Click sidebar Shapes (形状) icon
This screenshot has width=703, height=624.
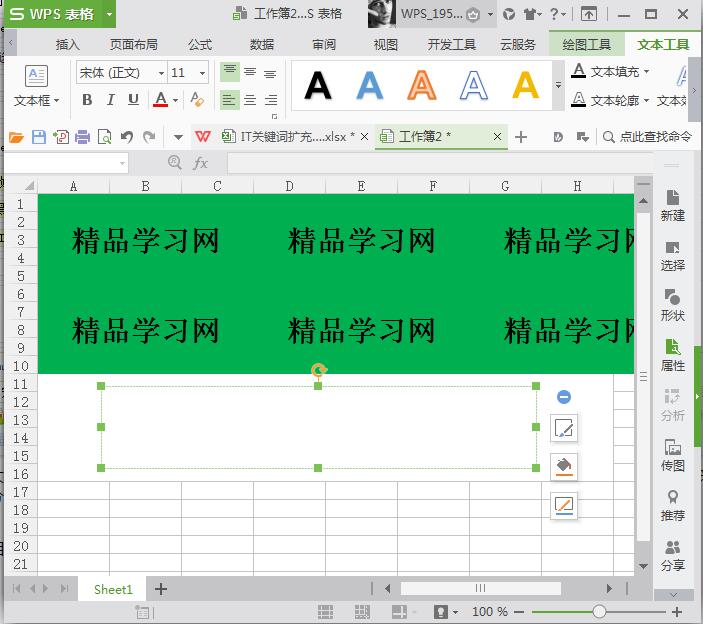pyautogui.click(x=673, y=306)
